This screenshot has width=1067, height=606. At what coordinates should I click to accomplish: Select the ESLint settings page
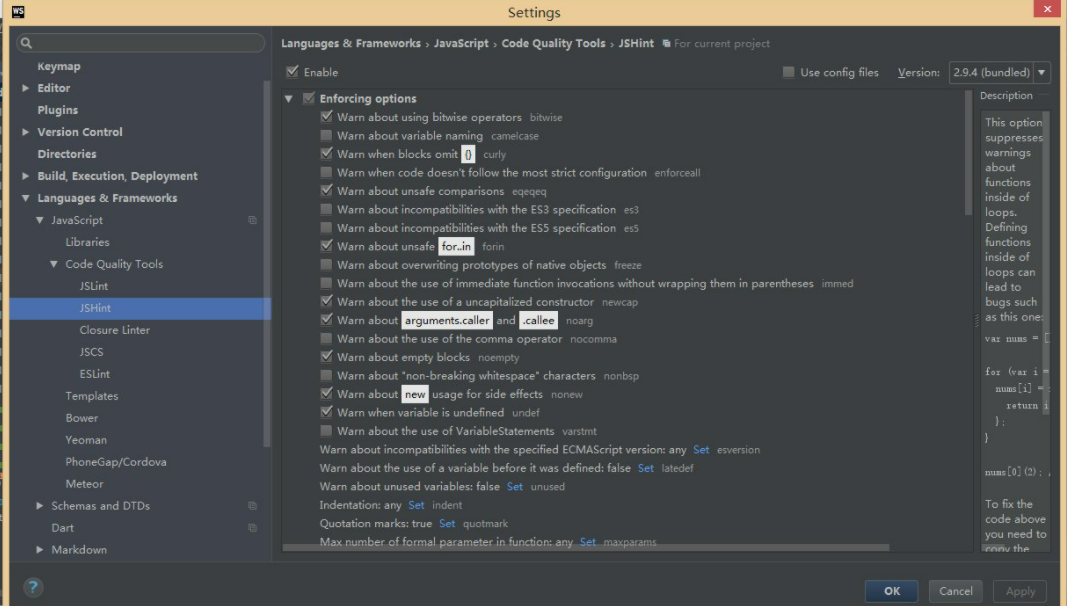[95, 374]
